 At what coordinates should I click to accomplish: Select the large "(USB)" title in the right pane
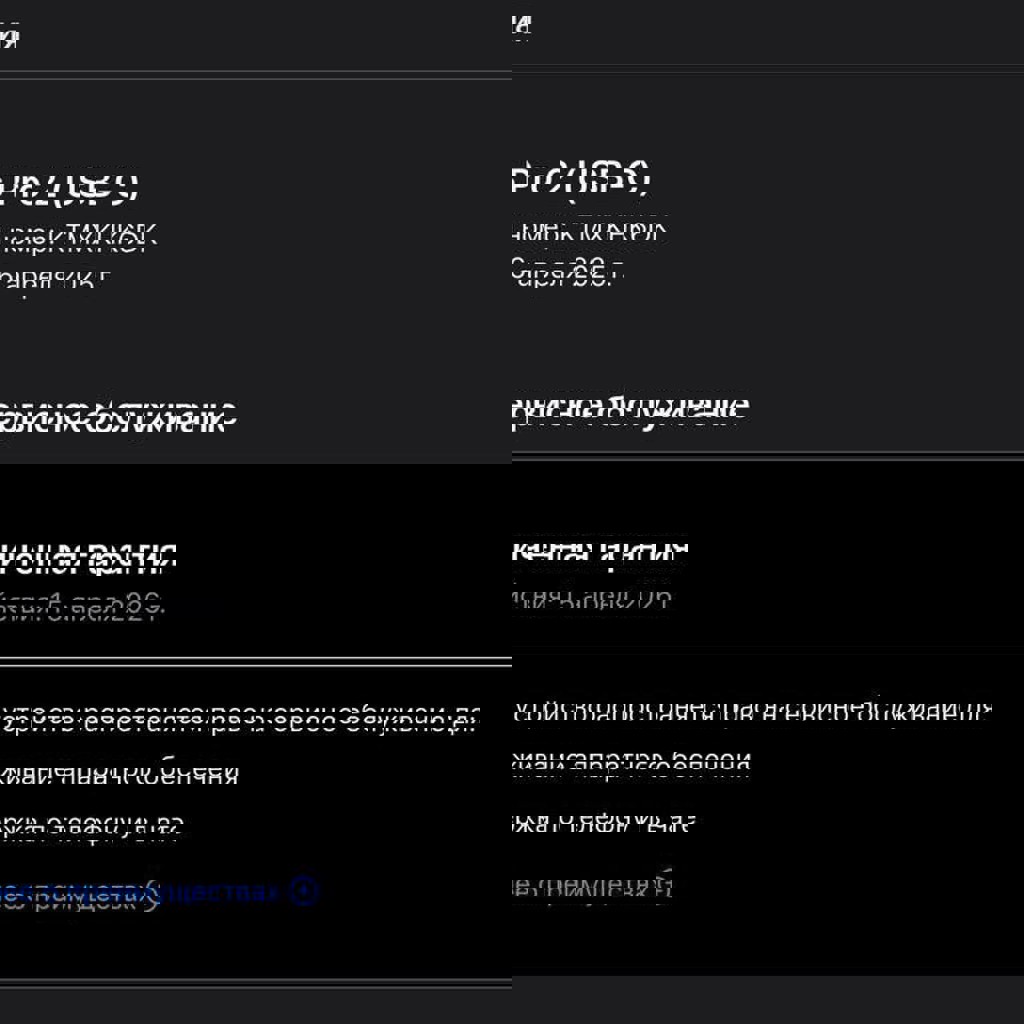pos(581,179)
